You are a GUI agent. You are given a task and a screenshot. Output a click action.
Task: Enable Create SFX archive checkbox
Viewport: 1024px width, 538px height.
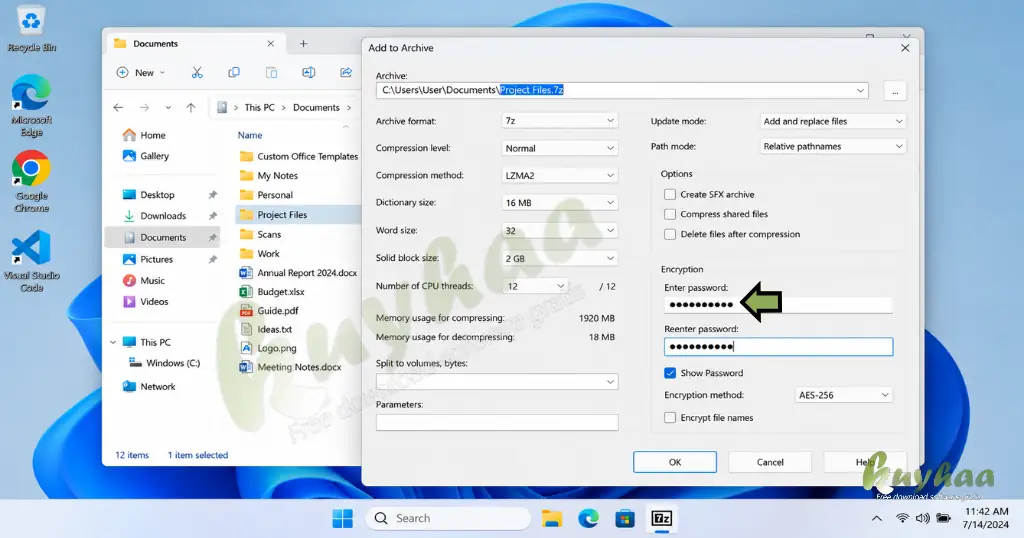pyautogui.click(x=670, y=195)
